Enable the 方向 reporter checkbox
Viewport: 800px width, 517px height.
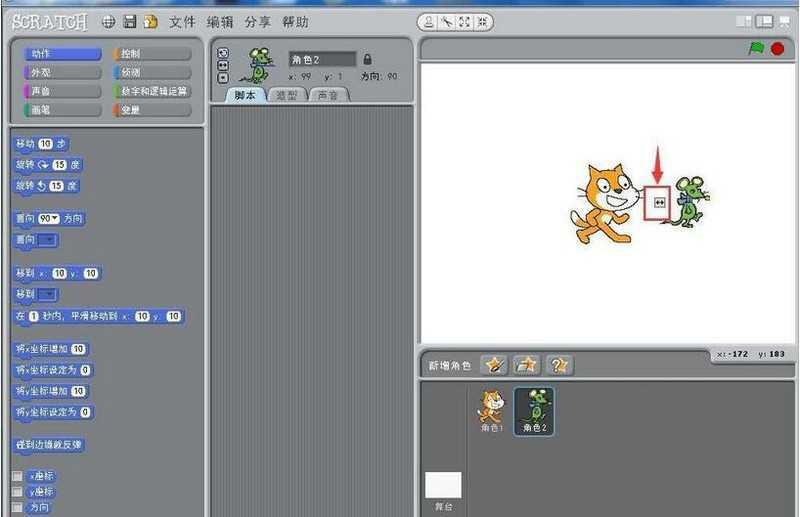click(x=16, y=507)
